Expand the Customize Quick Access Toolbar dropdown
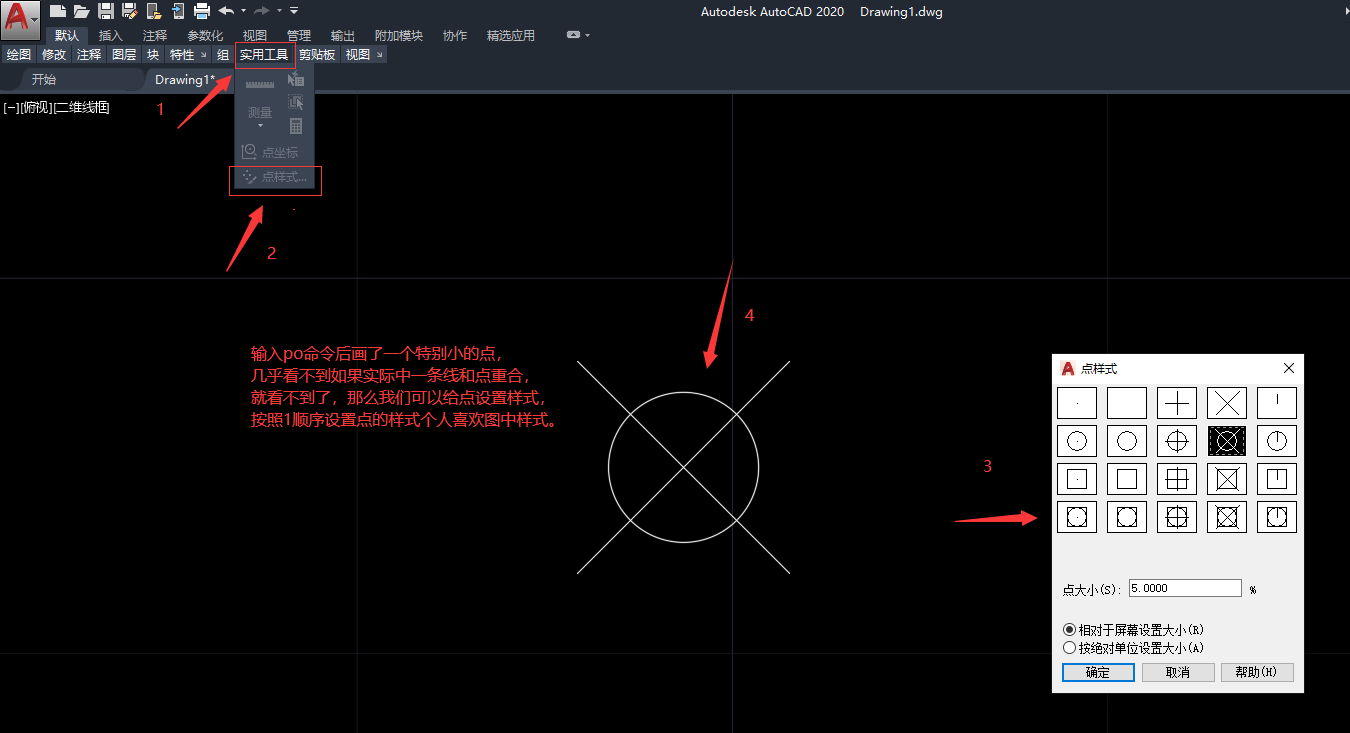 [x=294, y=11]
